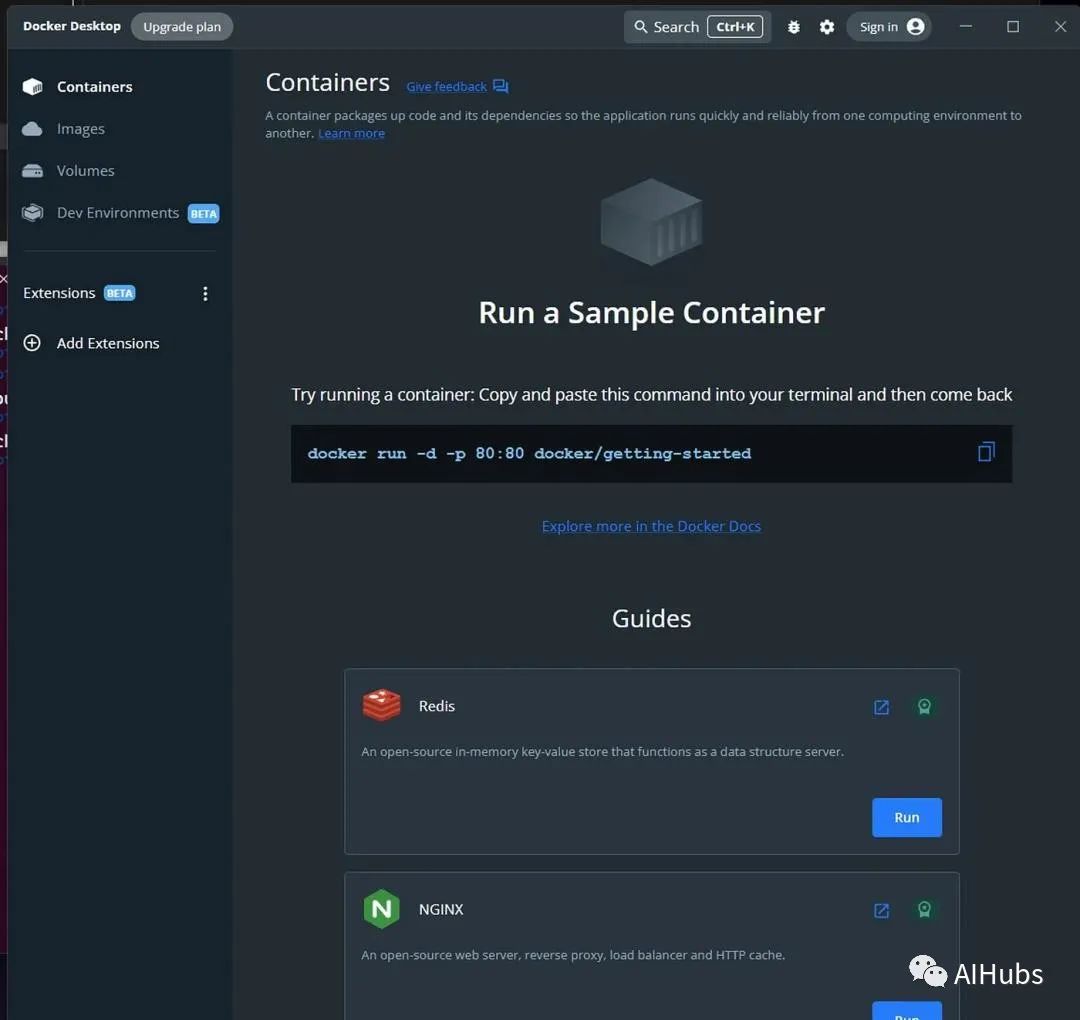Open the Images section

pyautogui.click(x=80, y=129)
